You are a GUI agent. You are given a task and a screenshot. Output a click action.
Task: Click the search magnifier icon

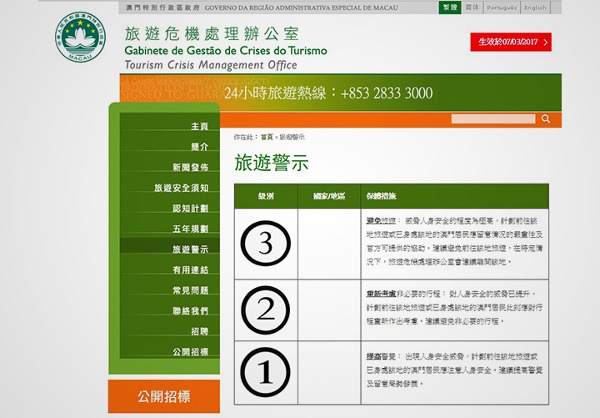pyautogui.click(x=546, y=119)
